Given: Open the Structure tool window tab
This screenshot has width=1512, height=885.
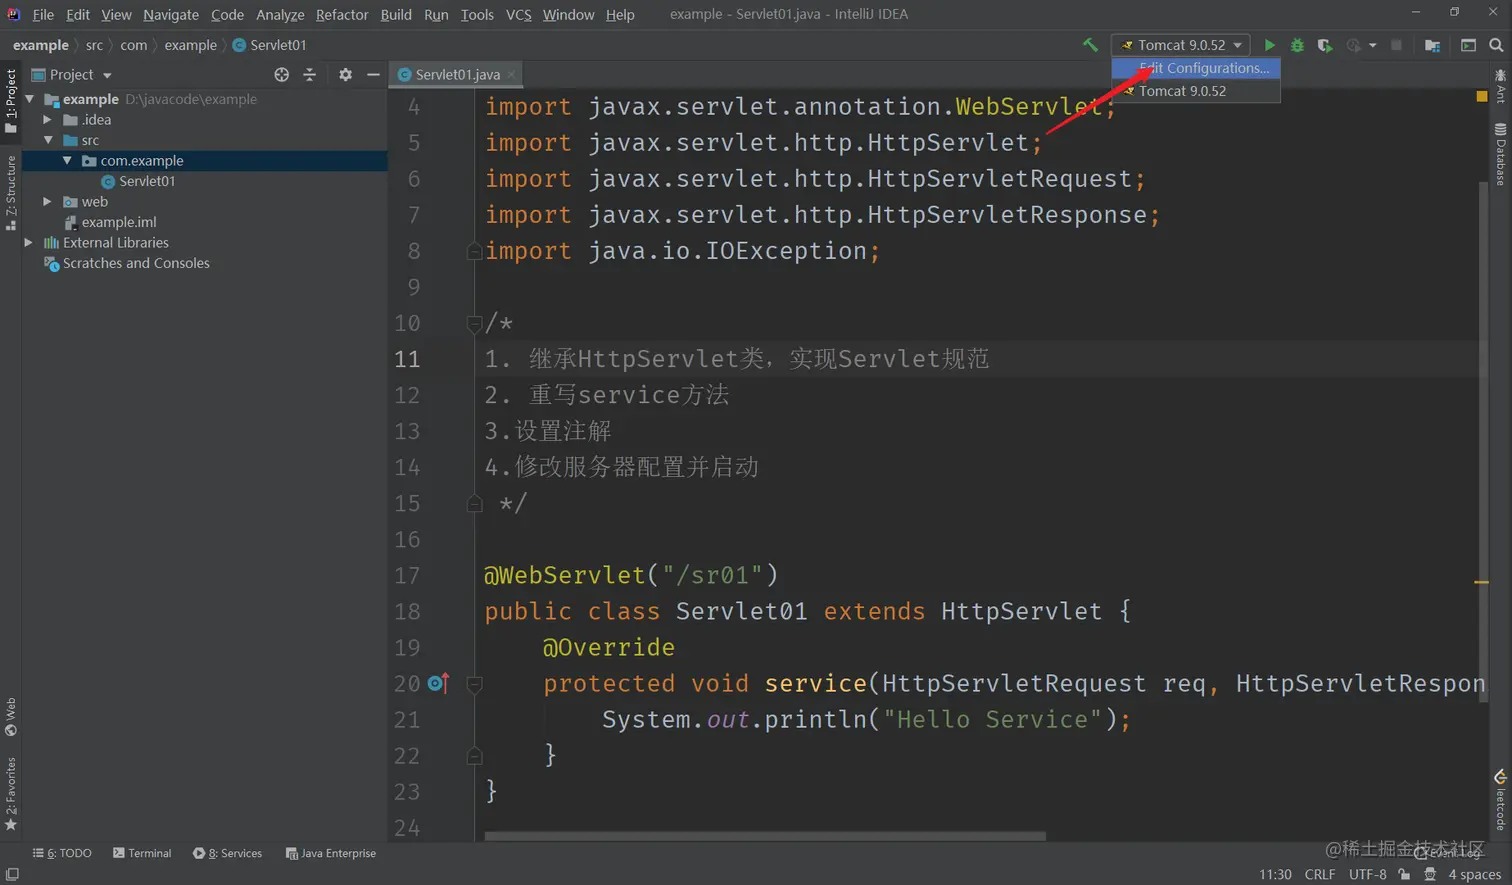Looking at the screenshot, I should point(10,192).
